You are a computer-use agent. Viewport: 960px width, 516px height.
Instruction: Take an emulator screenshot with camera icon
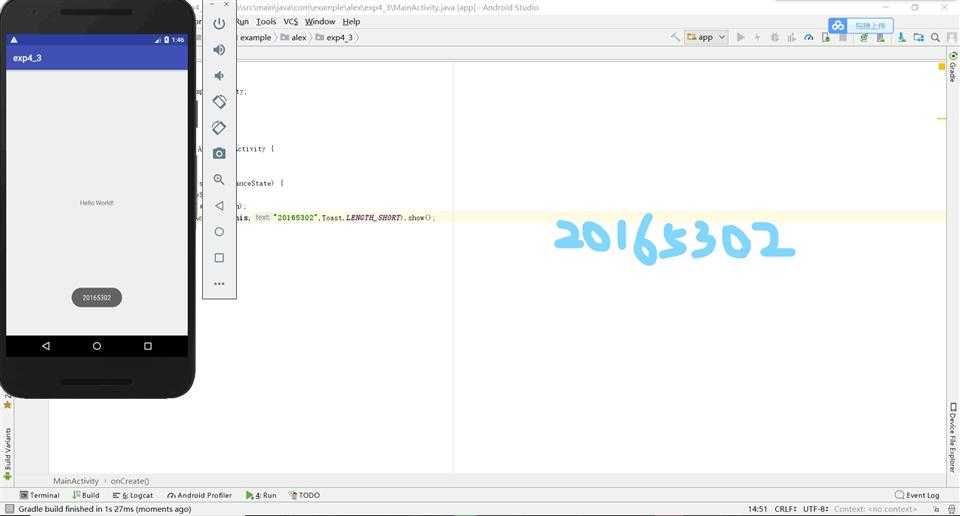(x=219, y=154)
